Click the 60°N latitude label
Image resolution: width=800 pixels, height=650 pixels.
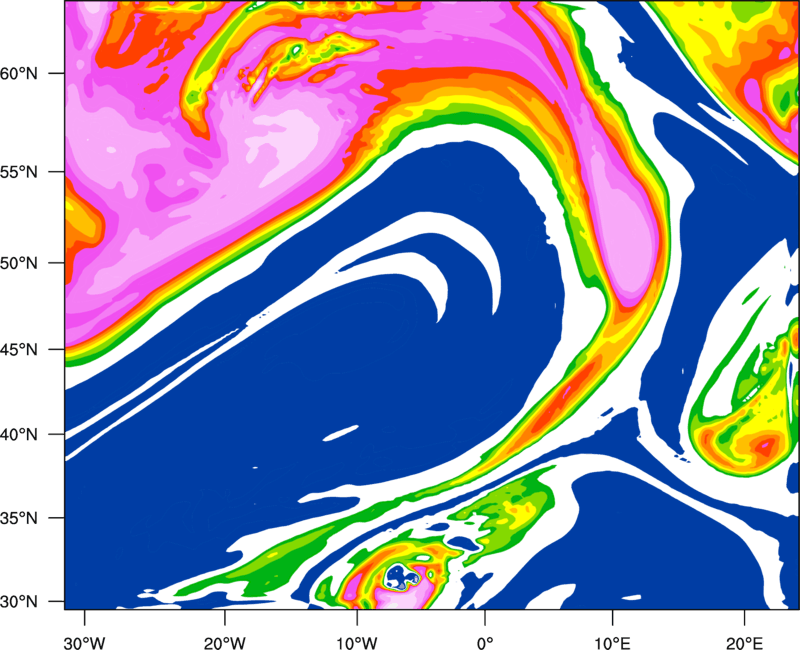coord(19,73)
